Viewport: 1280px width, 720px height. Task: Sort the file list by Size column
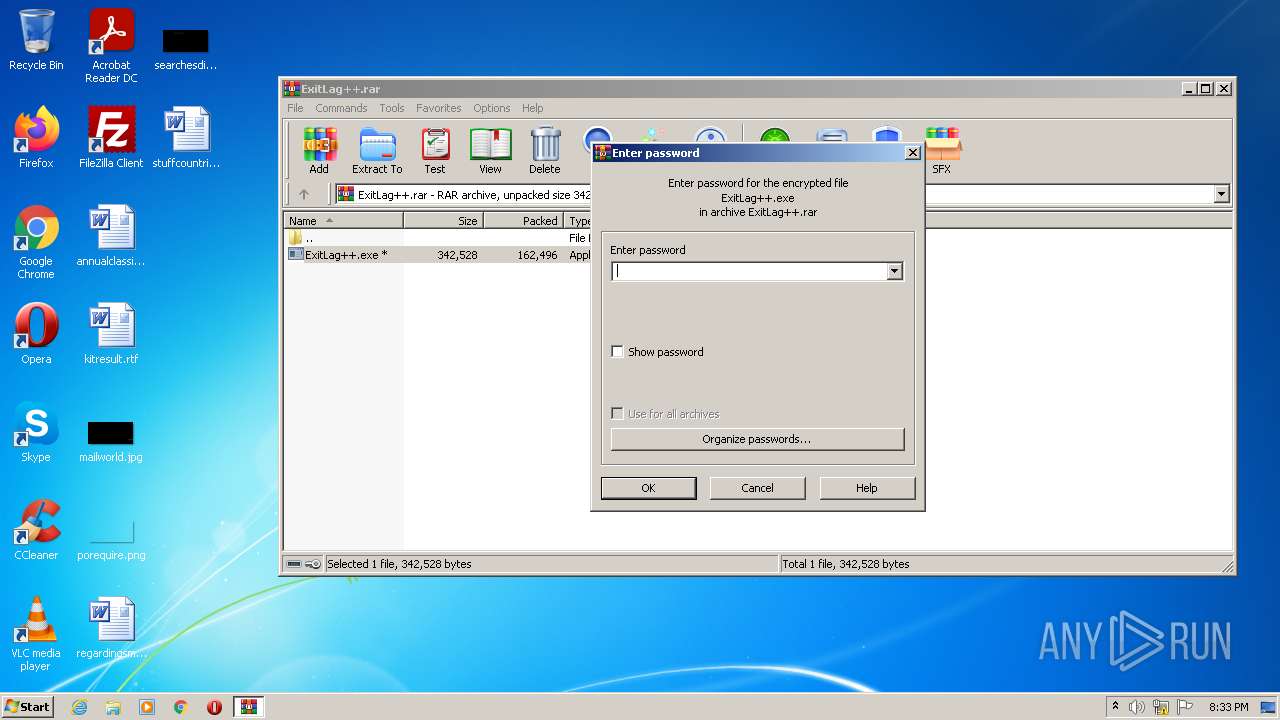444,221
